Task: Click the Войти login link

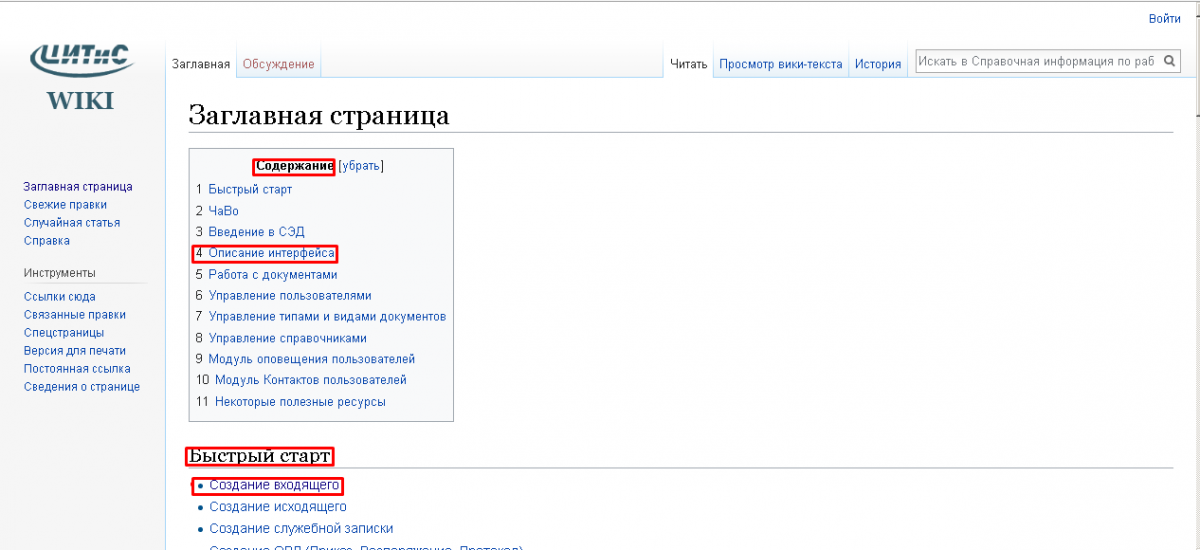Action: (x=1164, y=18)
